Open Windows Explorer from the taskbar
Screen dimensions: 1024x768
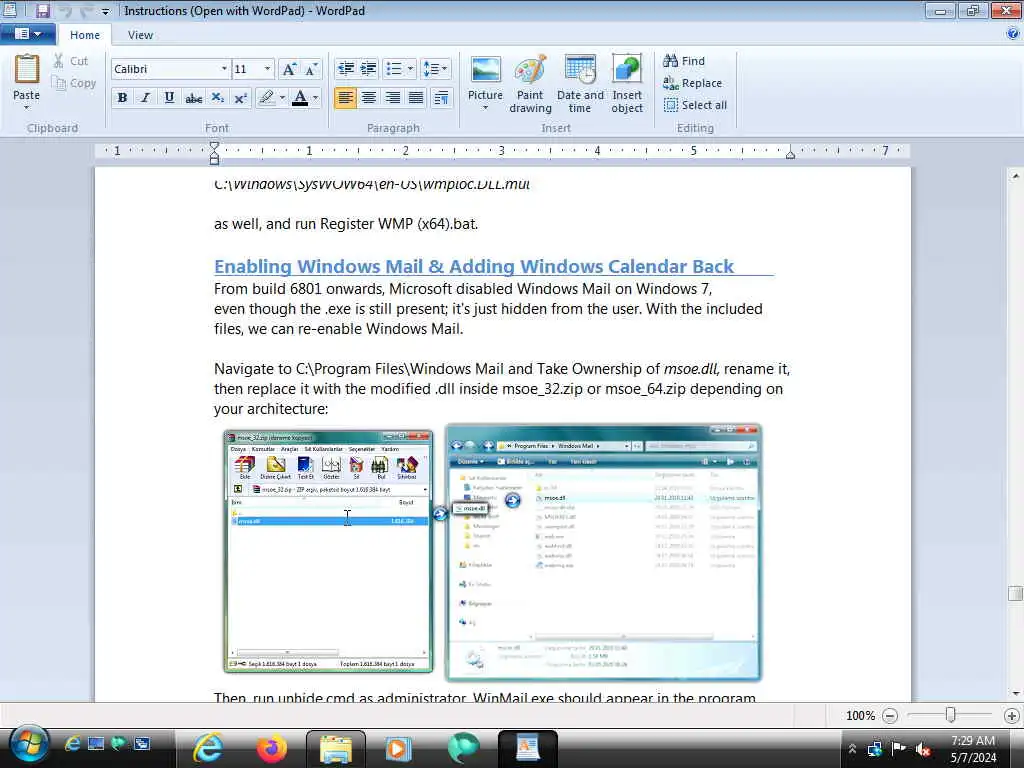tap(336, 748)
